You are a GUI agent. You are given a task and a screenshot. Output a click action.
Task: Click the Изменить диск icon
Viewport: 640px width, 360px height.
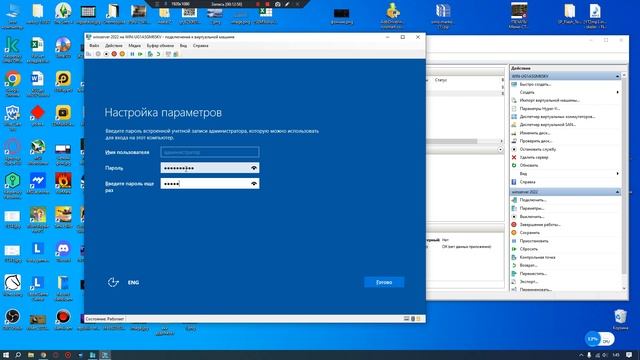point(514,133)
